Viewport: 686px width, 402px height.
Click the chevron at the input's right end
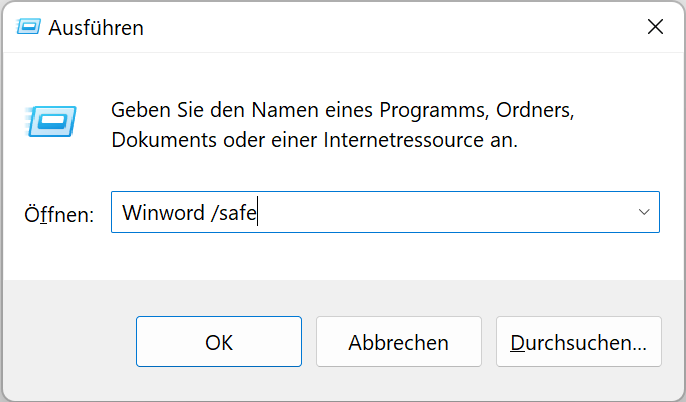pos(644,212)
